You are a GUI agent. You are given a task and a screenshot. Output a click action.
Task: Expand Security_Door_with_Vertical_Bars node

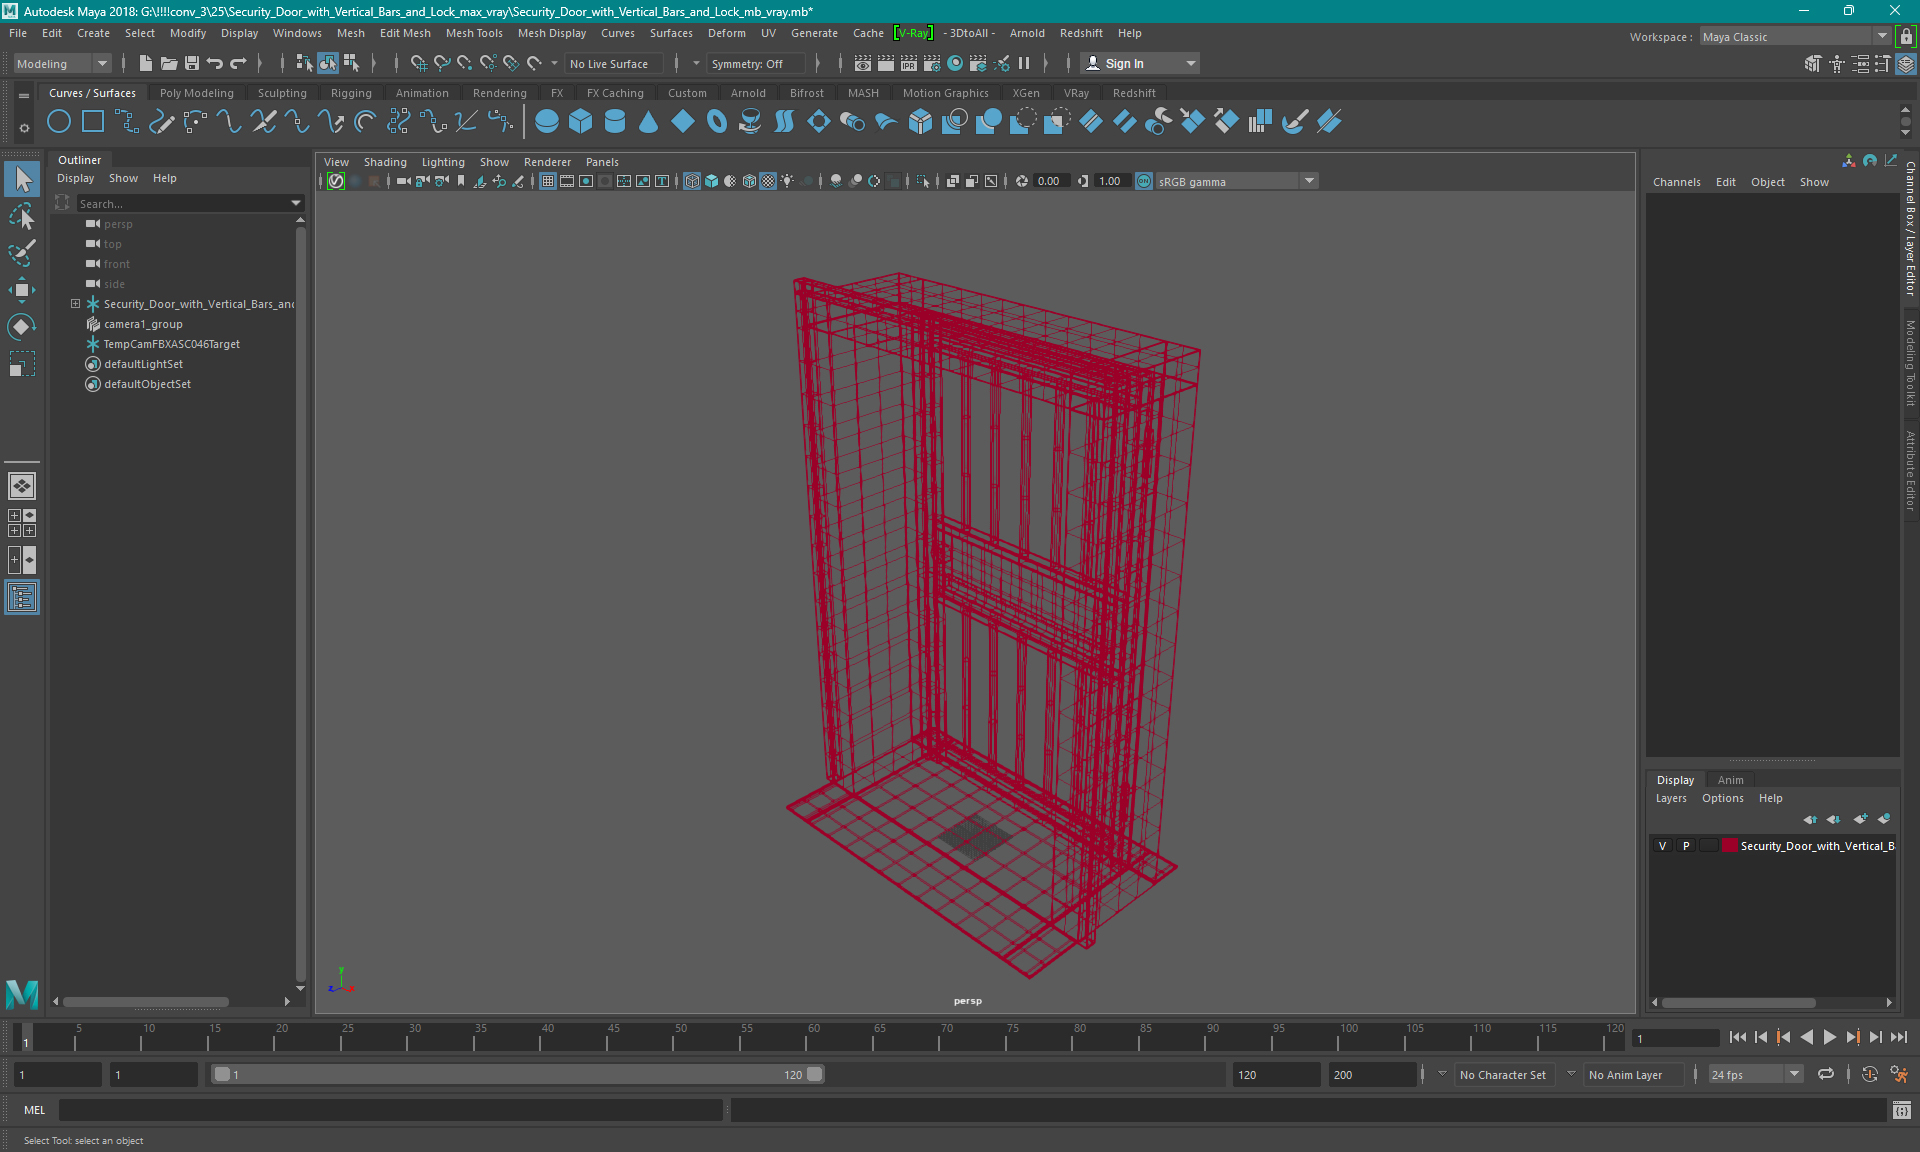coord(75,304)
